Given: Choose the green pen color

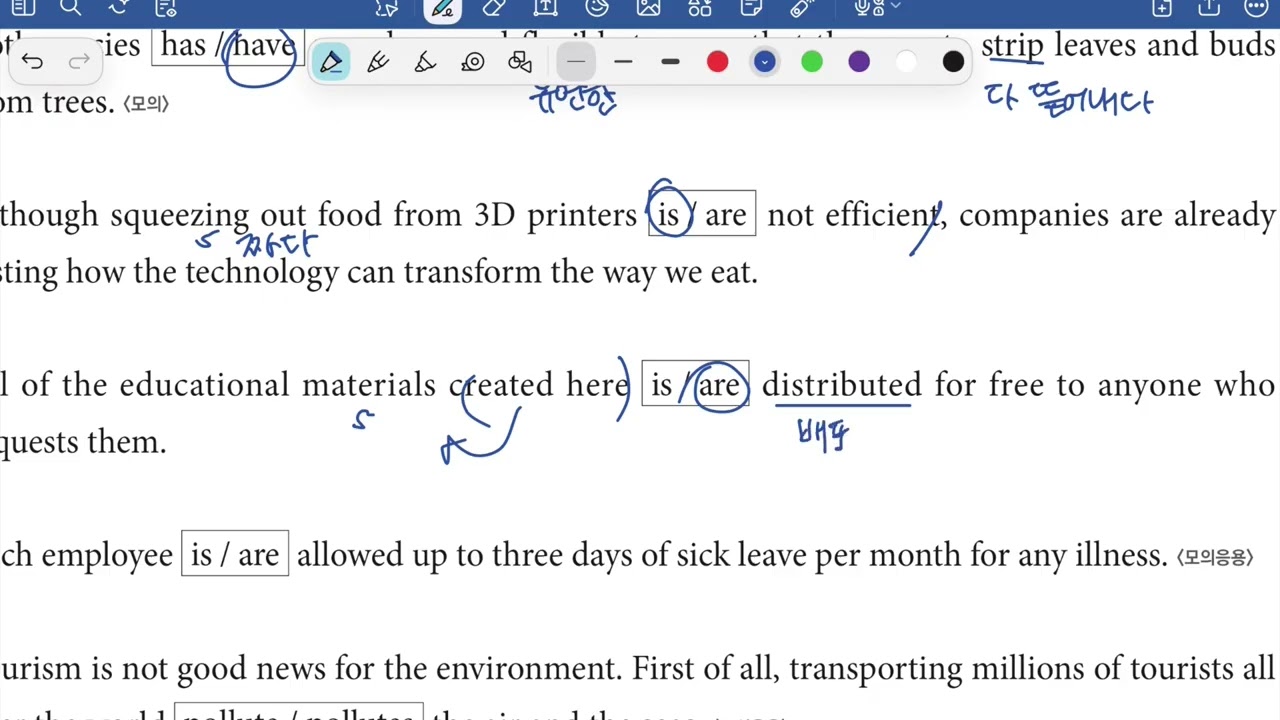Looking at the screenshot, I should (812, 62).
